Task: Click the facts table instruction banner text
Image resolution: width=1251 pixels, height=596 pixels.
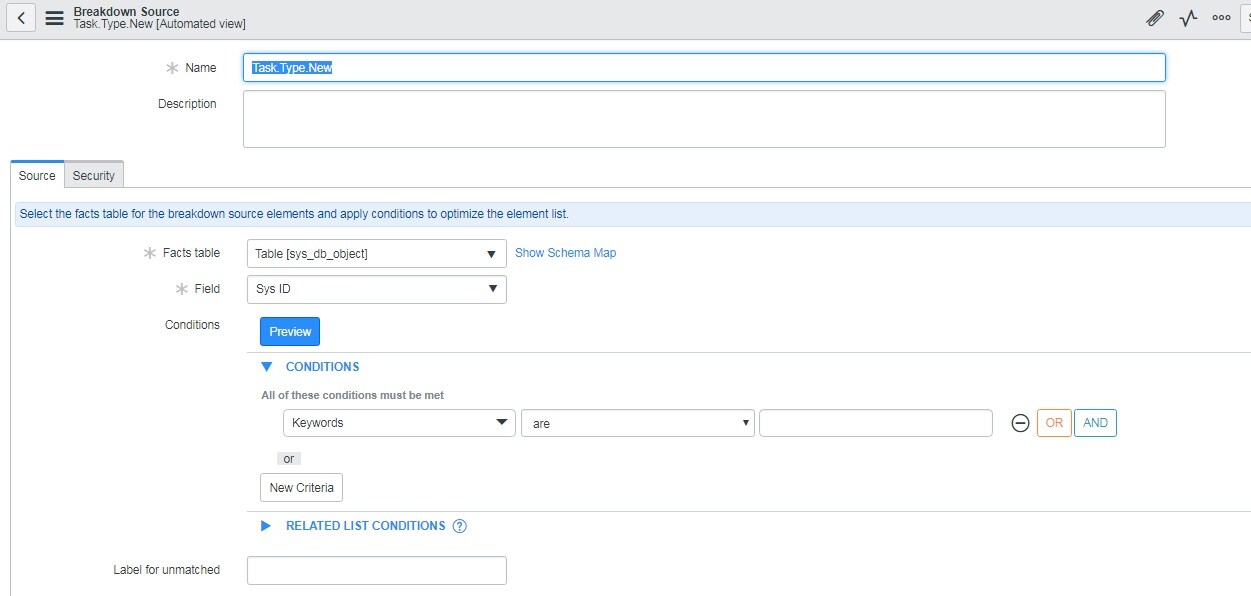Action: 294,214
